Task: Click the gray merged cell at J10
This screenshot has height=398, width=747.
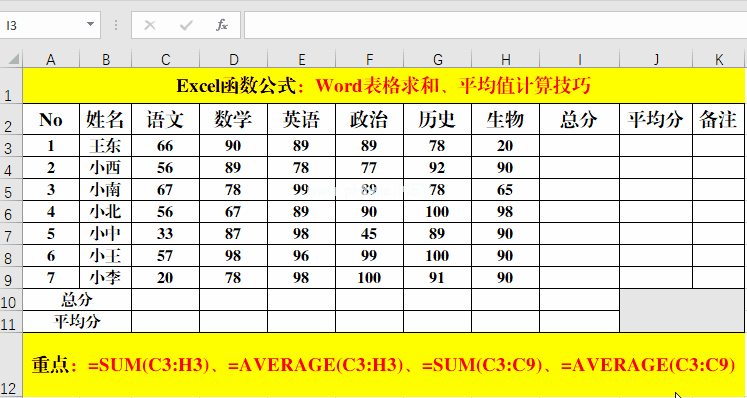Action: pyautogui.click(x=682, y=311)
